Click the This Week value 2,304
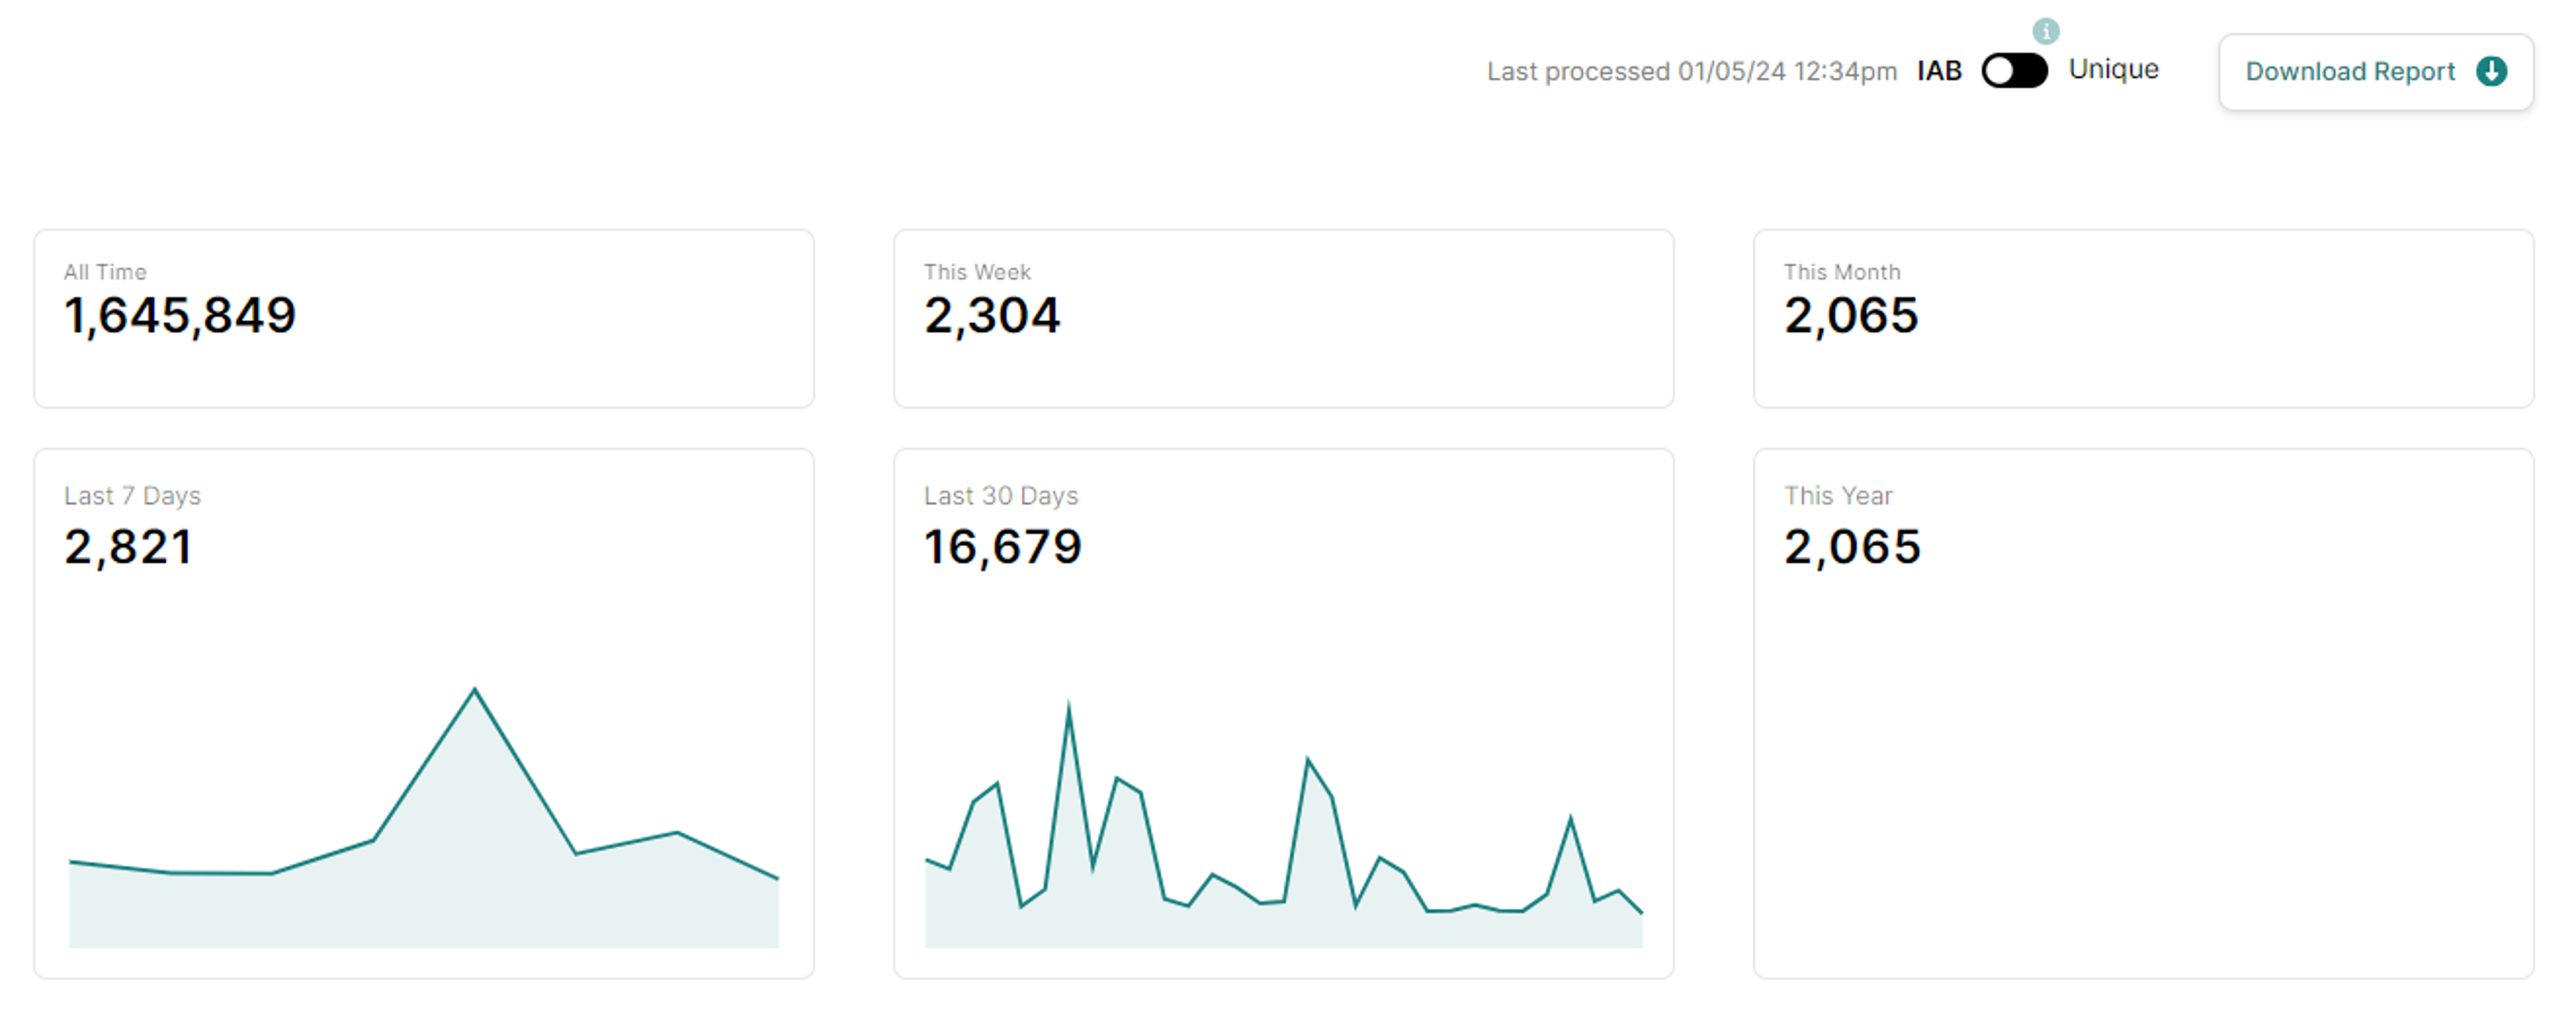 pyautogui.click(x=991, y=316)
